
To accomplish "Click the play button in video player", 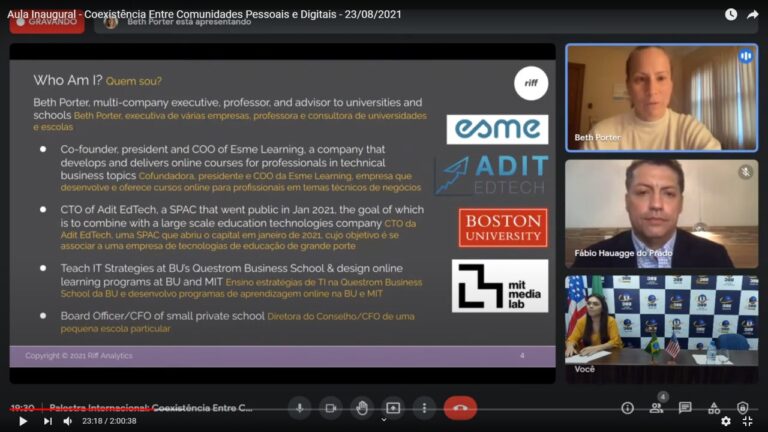I will tap(22, 421).
